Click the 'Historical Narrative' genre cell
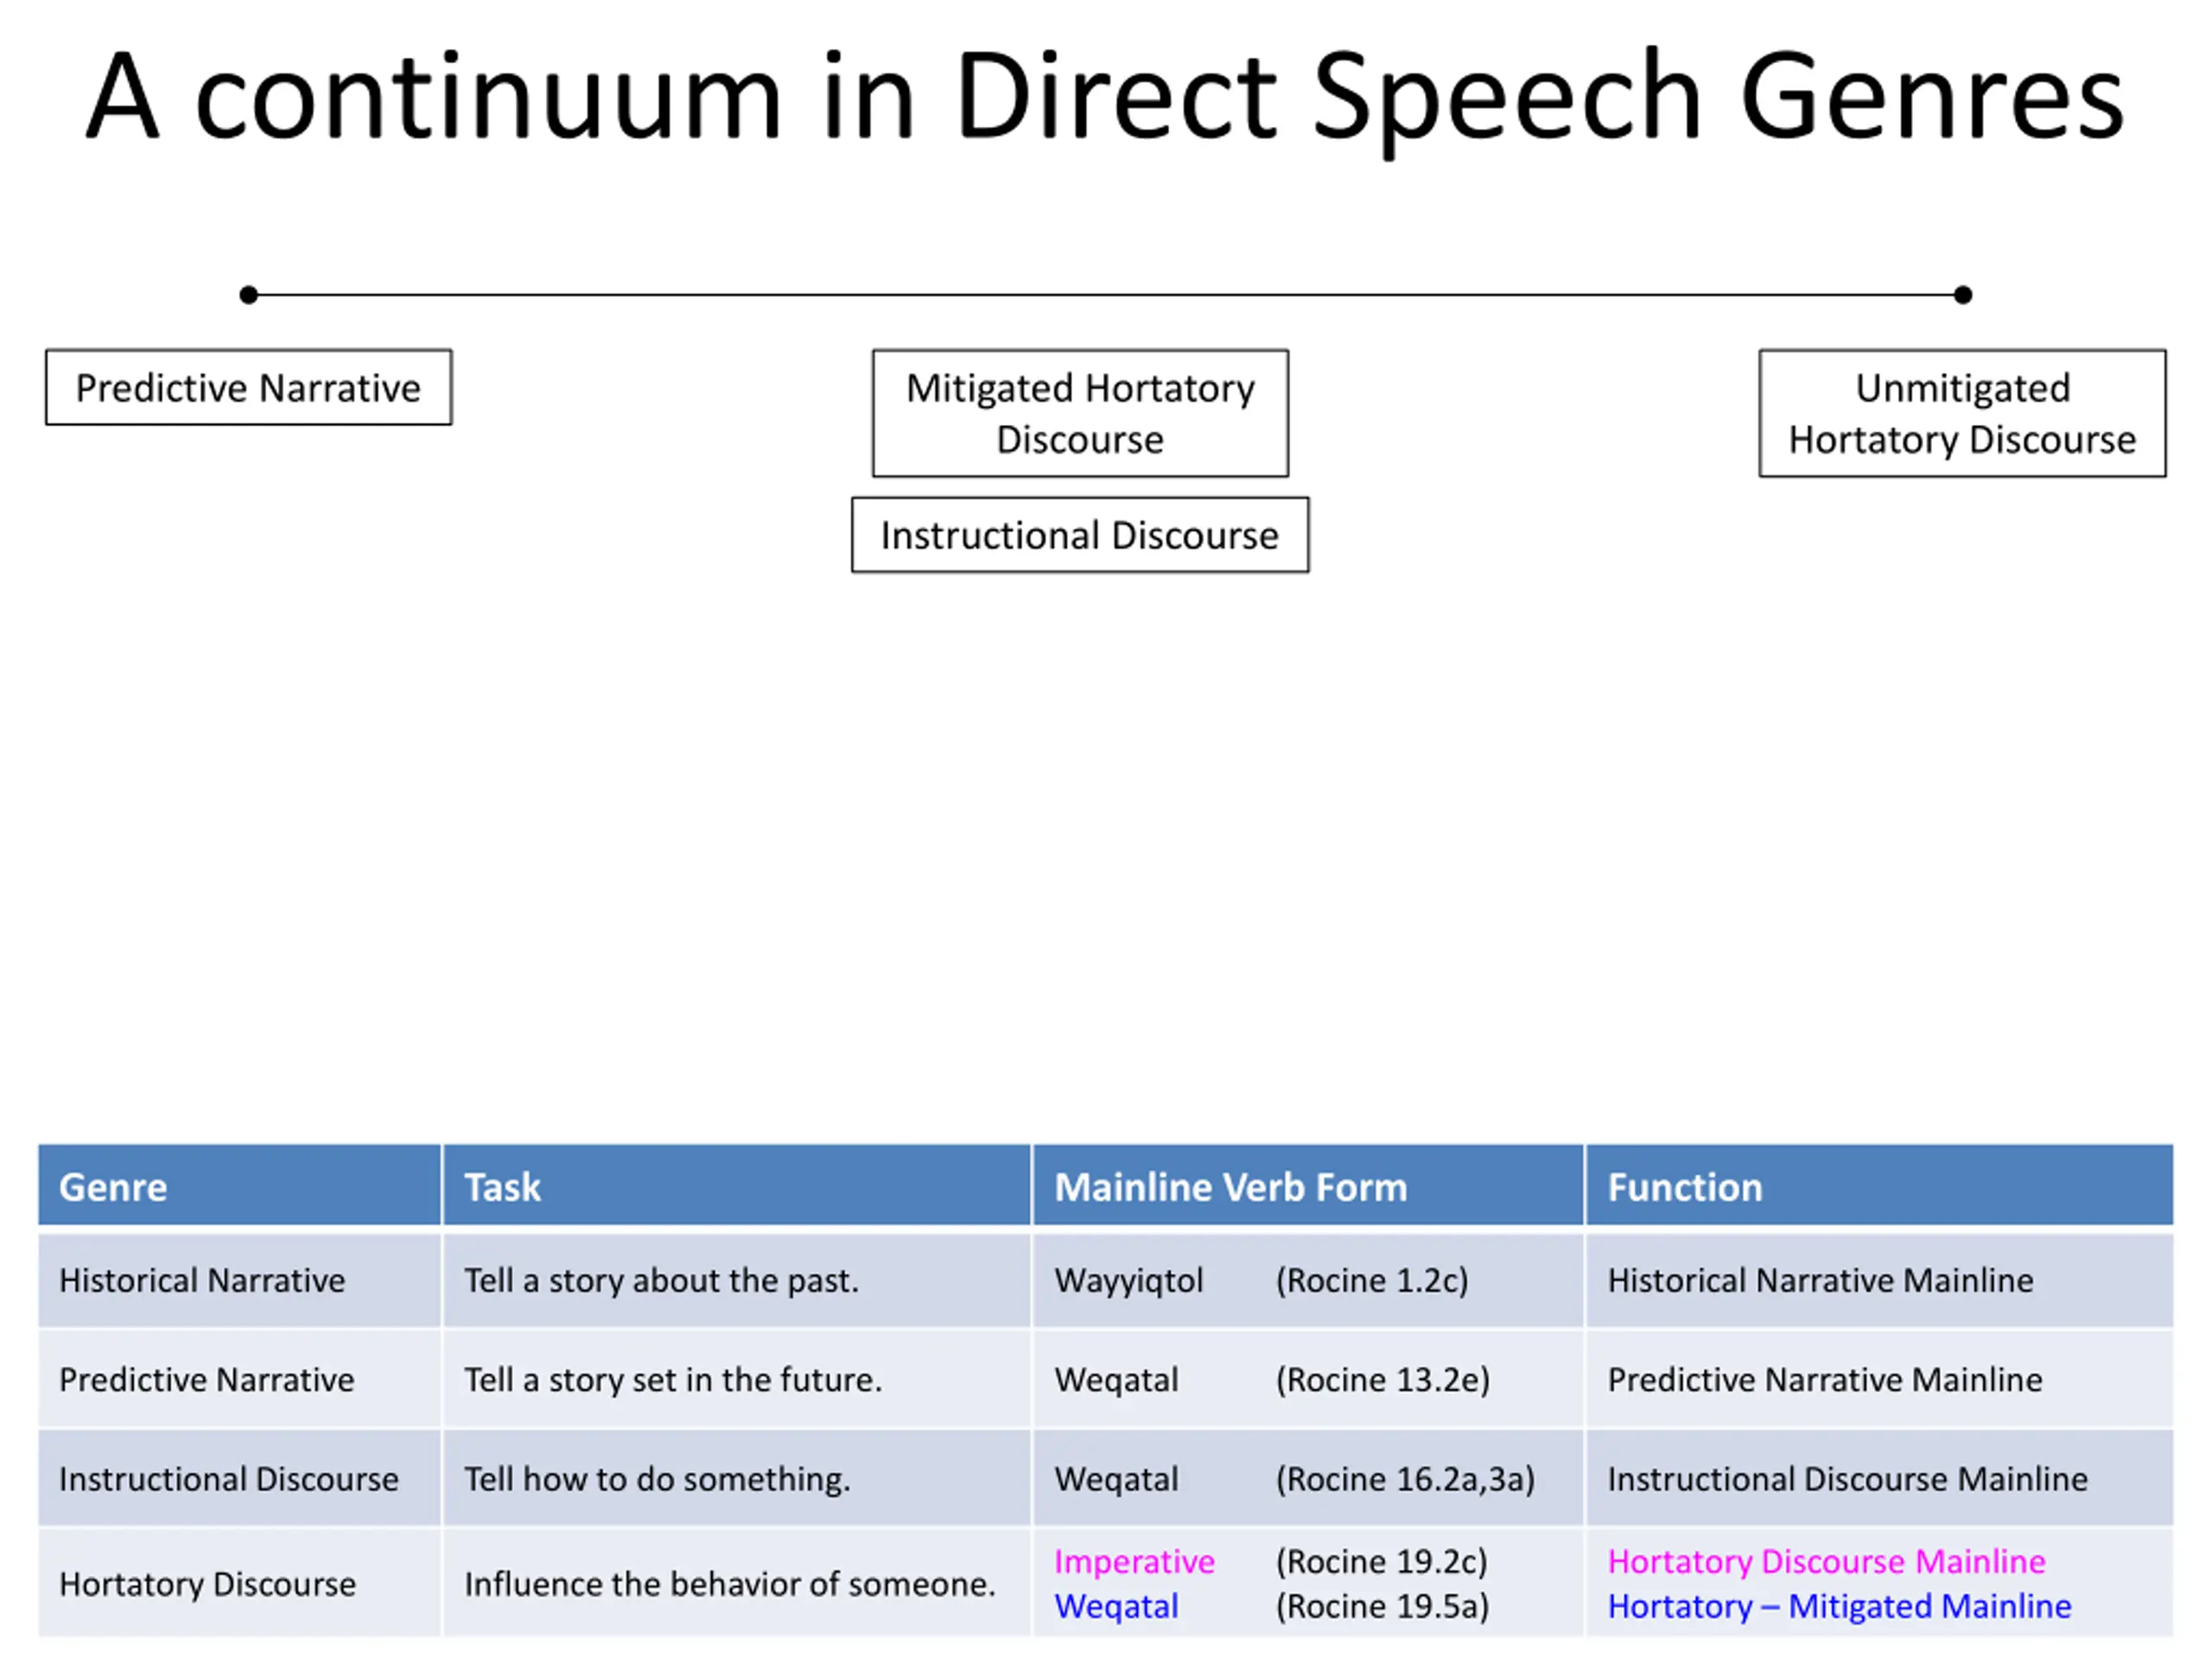2212x1659 pixels. 240,1280
